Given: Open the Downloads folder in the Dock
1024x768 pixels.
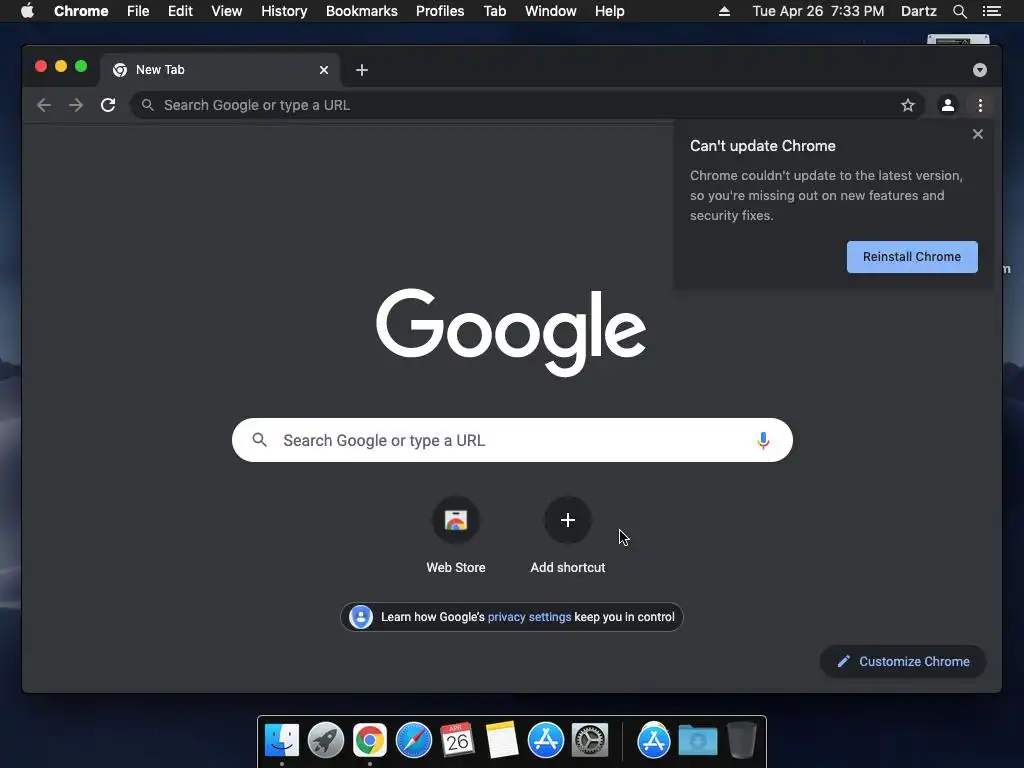Looking at the screenshot, I should tap(697, 741).
